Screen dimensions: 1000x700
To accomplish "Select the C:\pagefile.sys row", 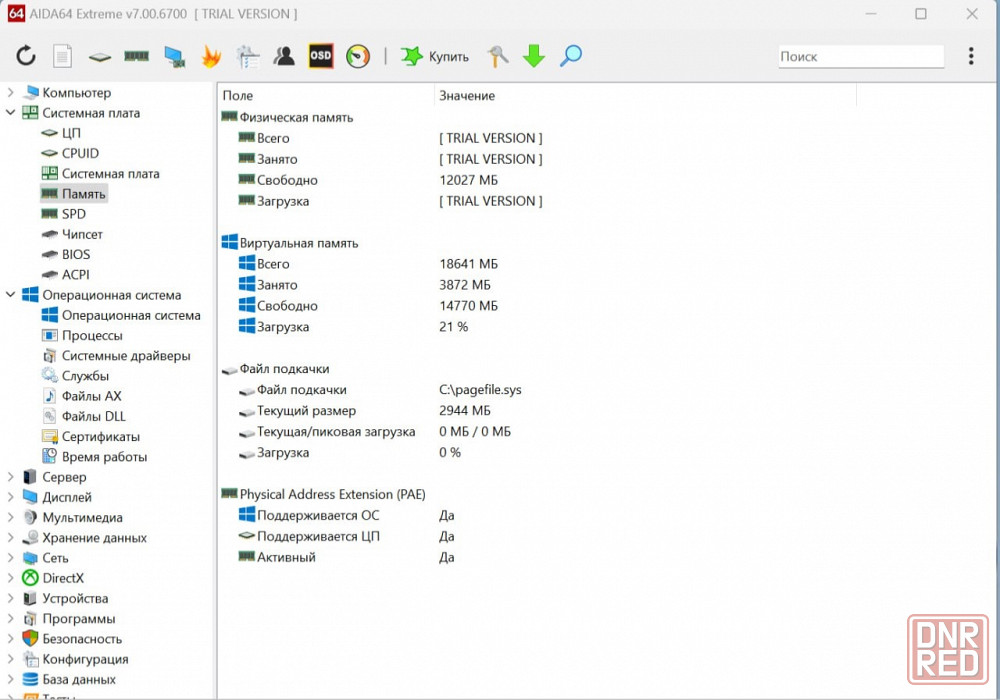I will coord(480,390).
